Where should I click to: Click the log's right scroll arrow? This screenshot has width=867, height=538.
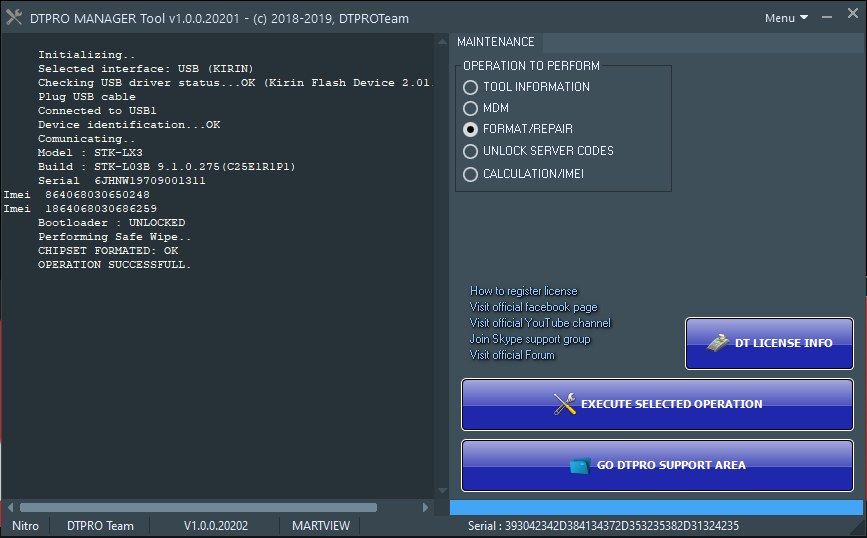coord(425,508)
